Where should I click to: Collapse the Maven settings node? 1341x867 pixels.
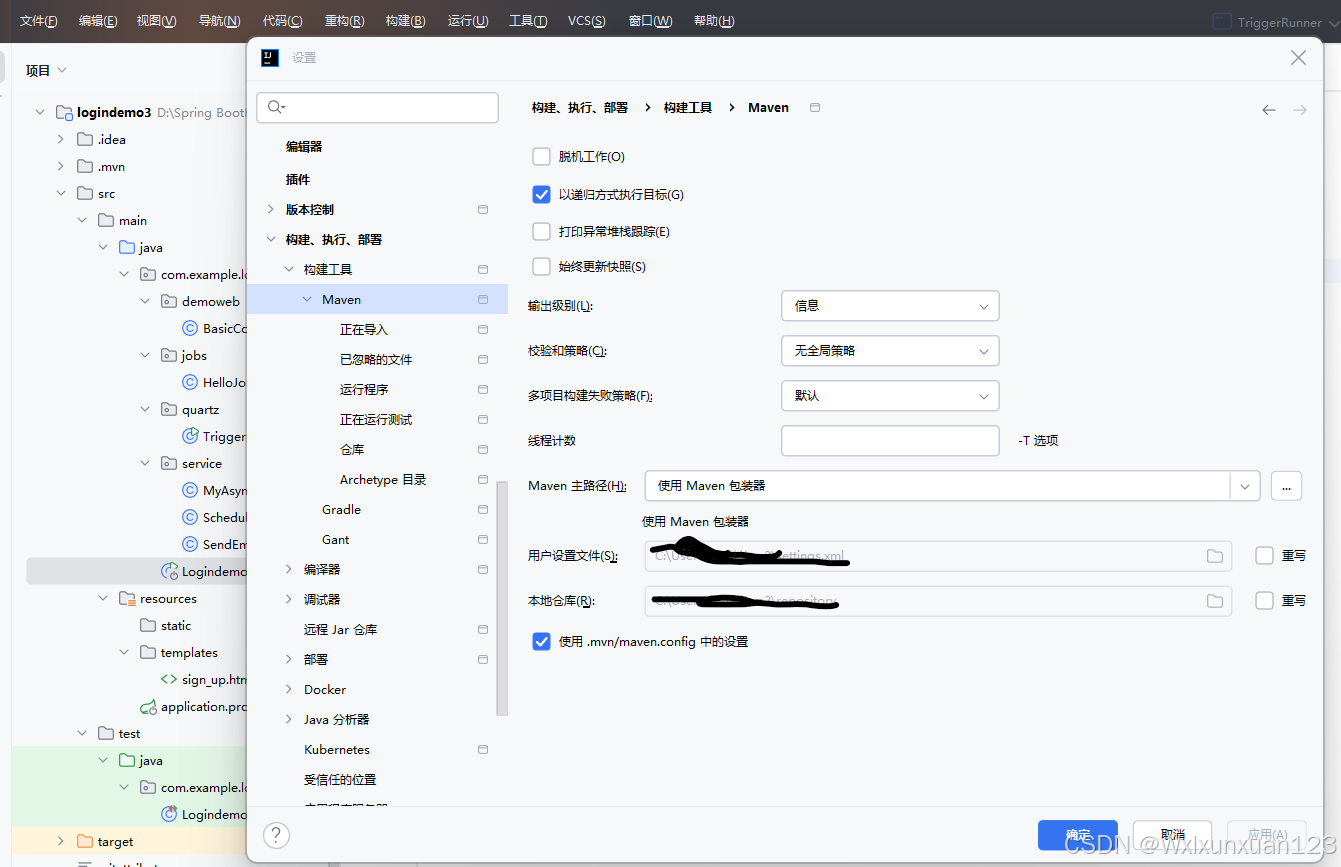pyautogui.click(x=307, y=300)
